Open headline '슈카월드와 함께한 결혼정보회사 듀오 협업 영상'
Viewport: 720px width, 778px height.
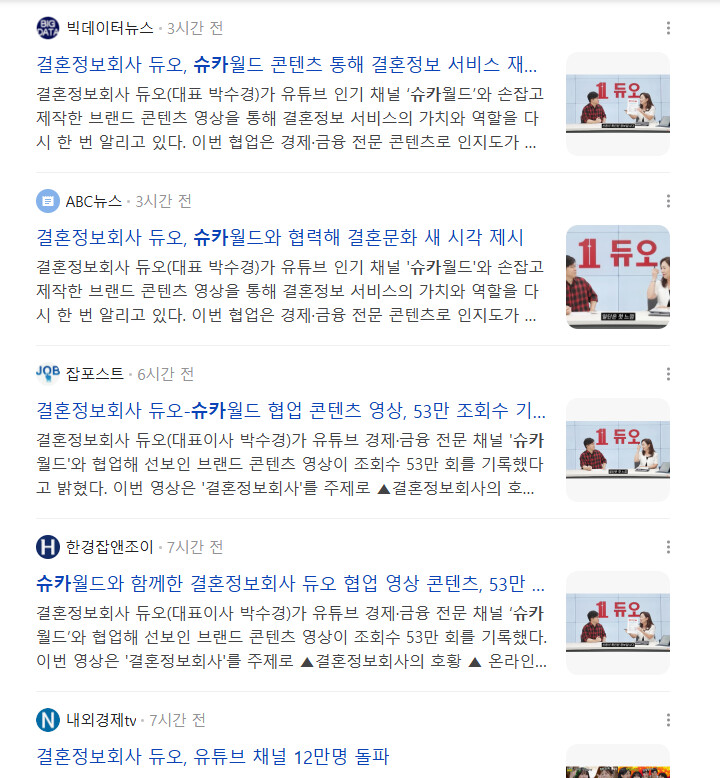pos(290,584)
